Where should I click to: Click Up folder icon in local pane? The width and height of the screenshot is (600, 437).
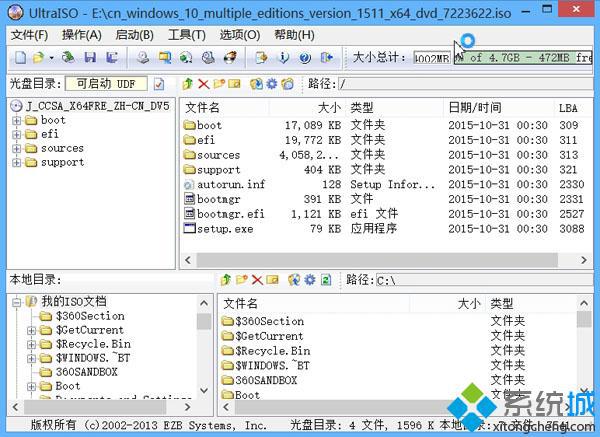(x=226, y=280)
